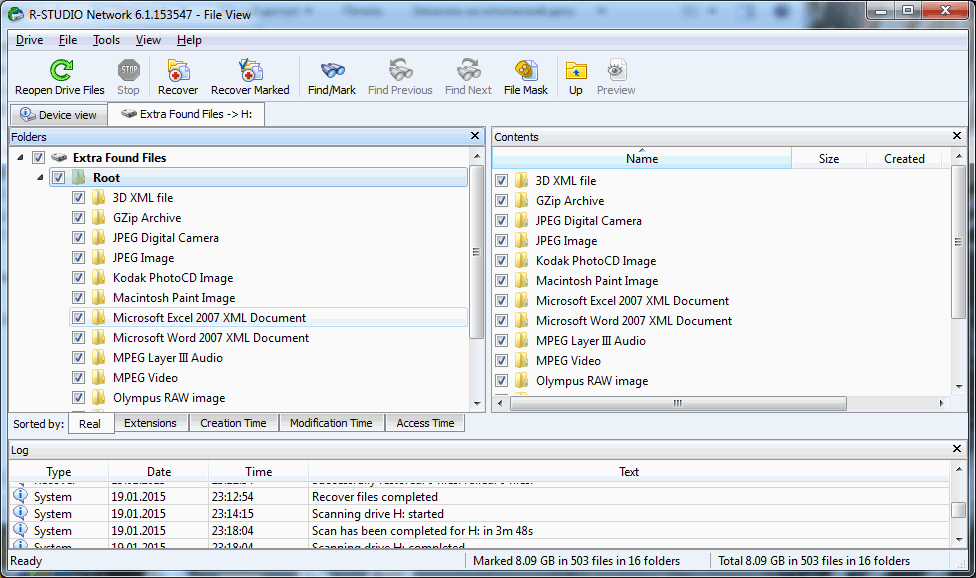Toggle Kodak PhotoCD Image checkbox in Contents
The width and height of the screenshot is (976, 578).
[502, 261]
